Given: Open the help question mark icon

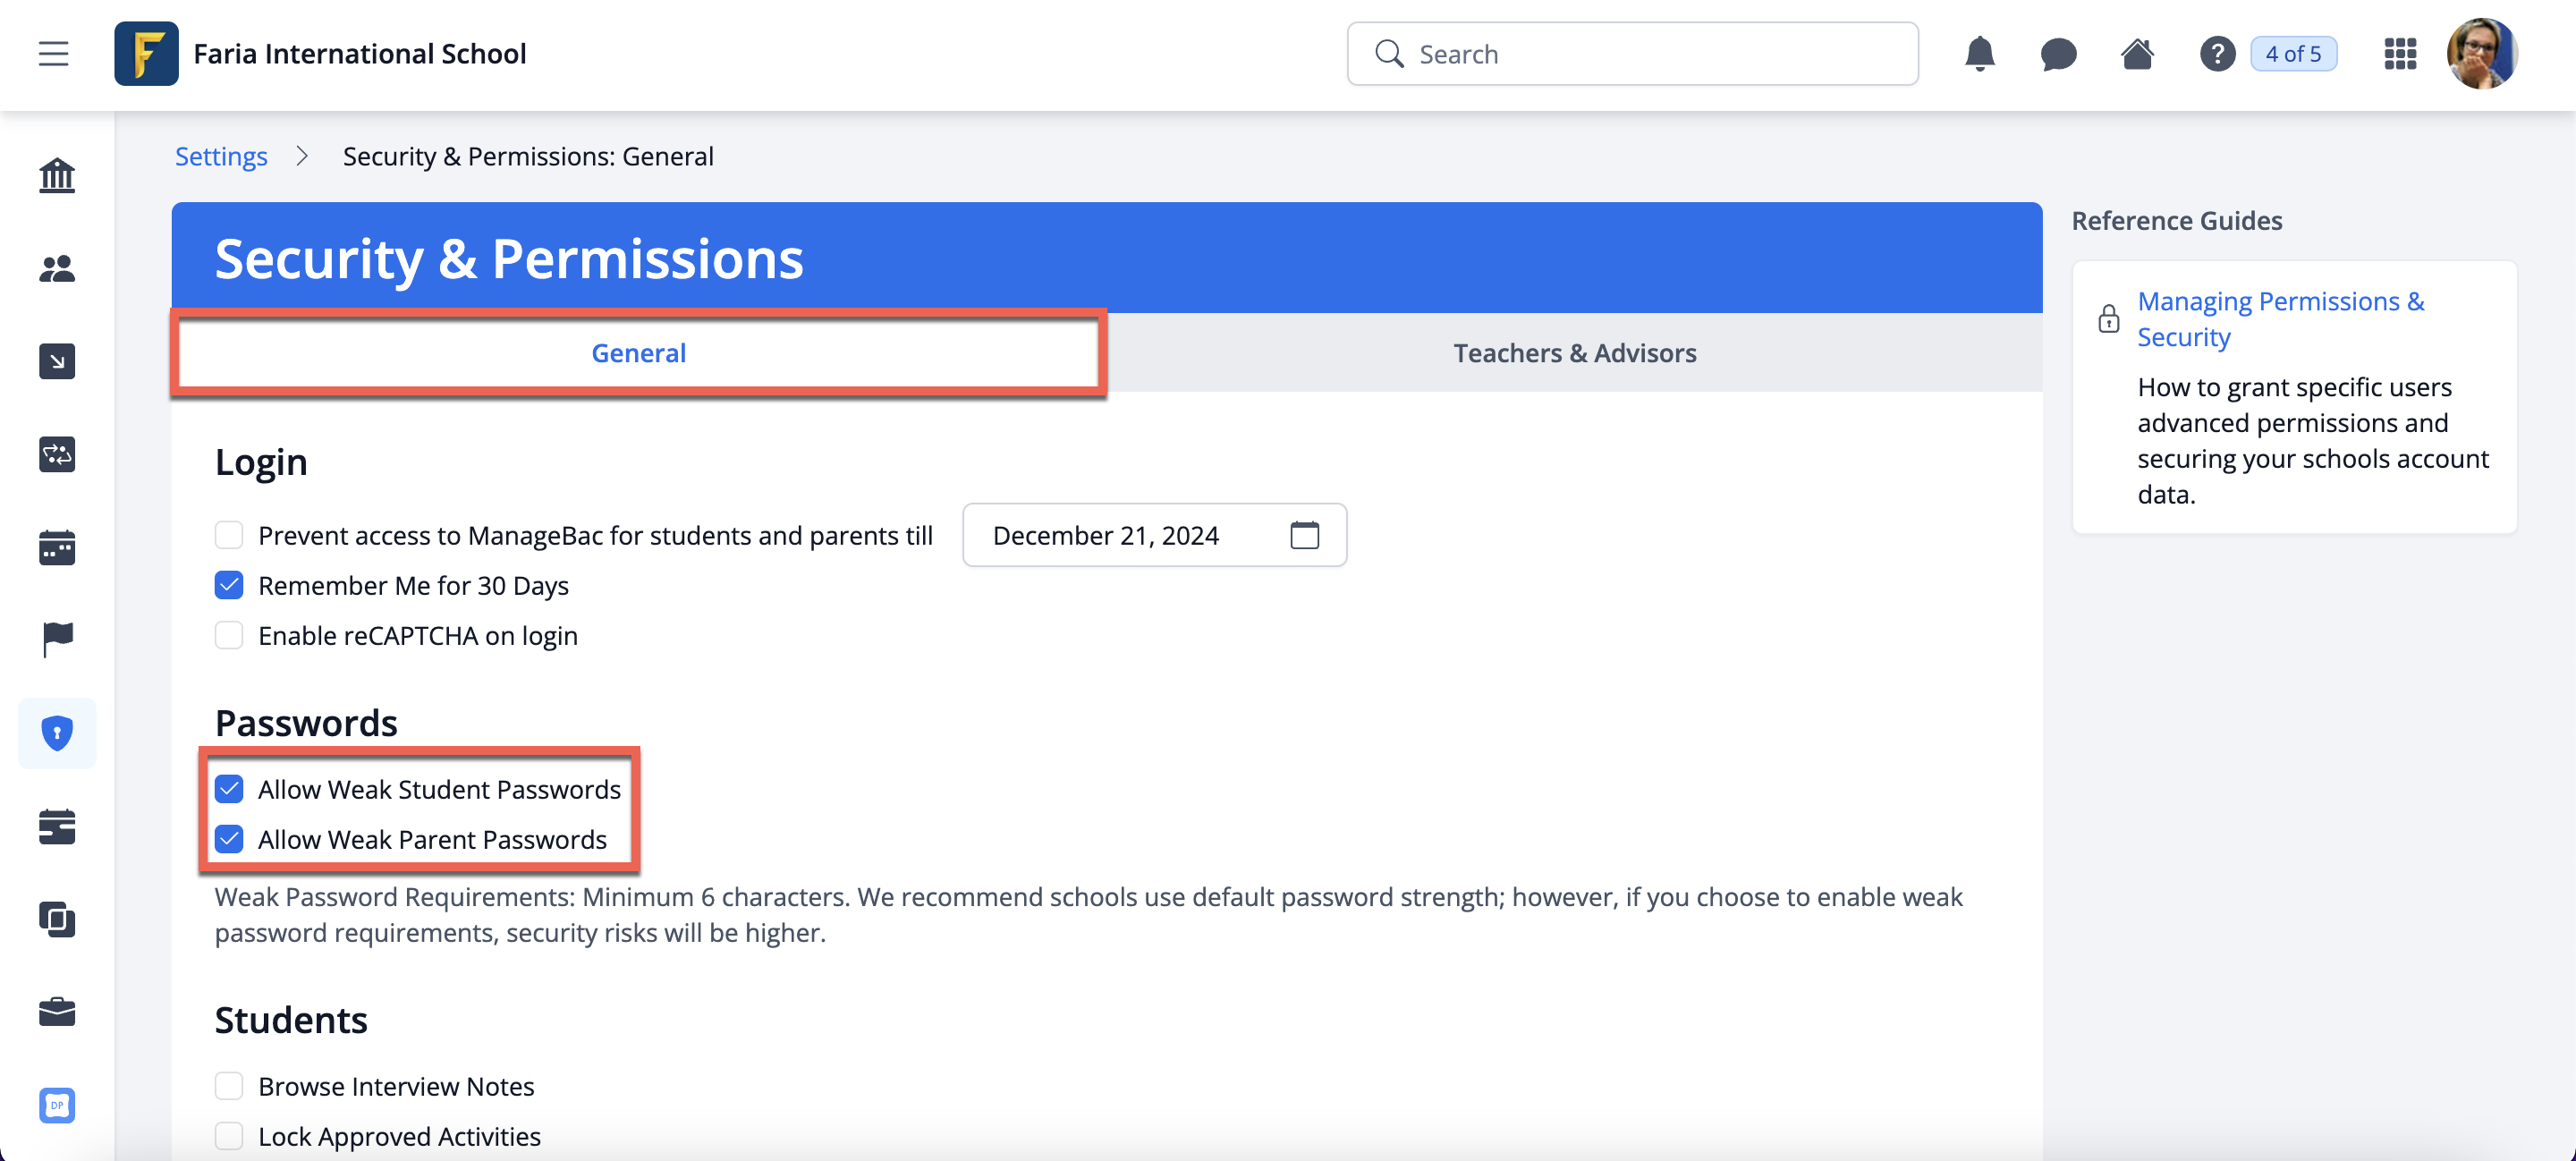Looking at the screenshot, I should (x=2217, y=54).
